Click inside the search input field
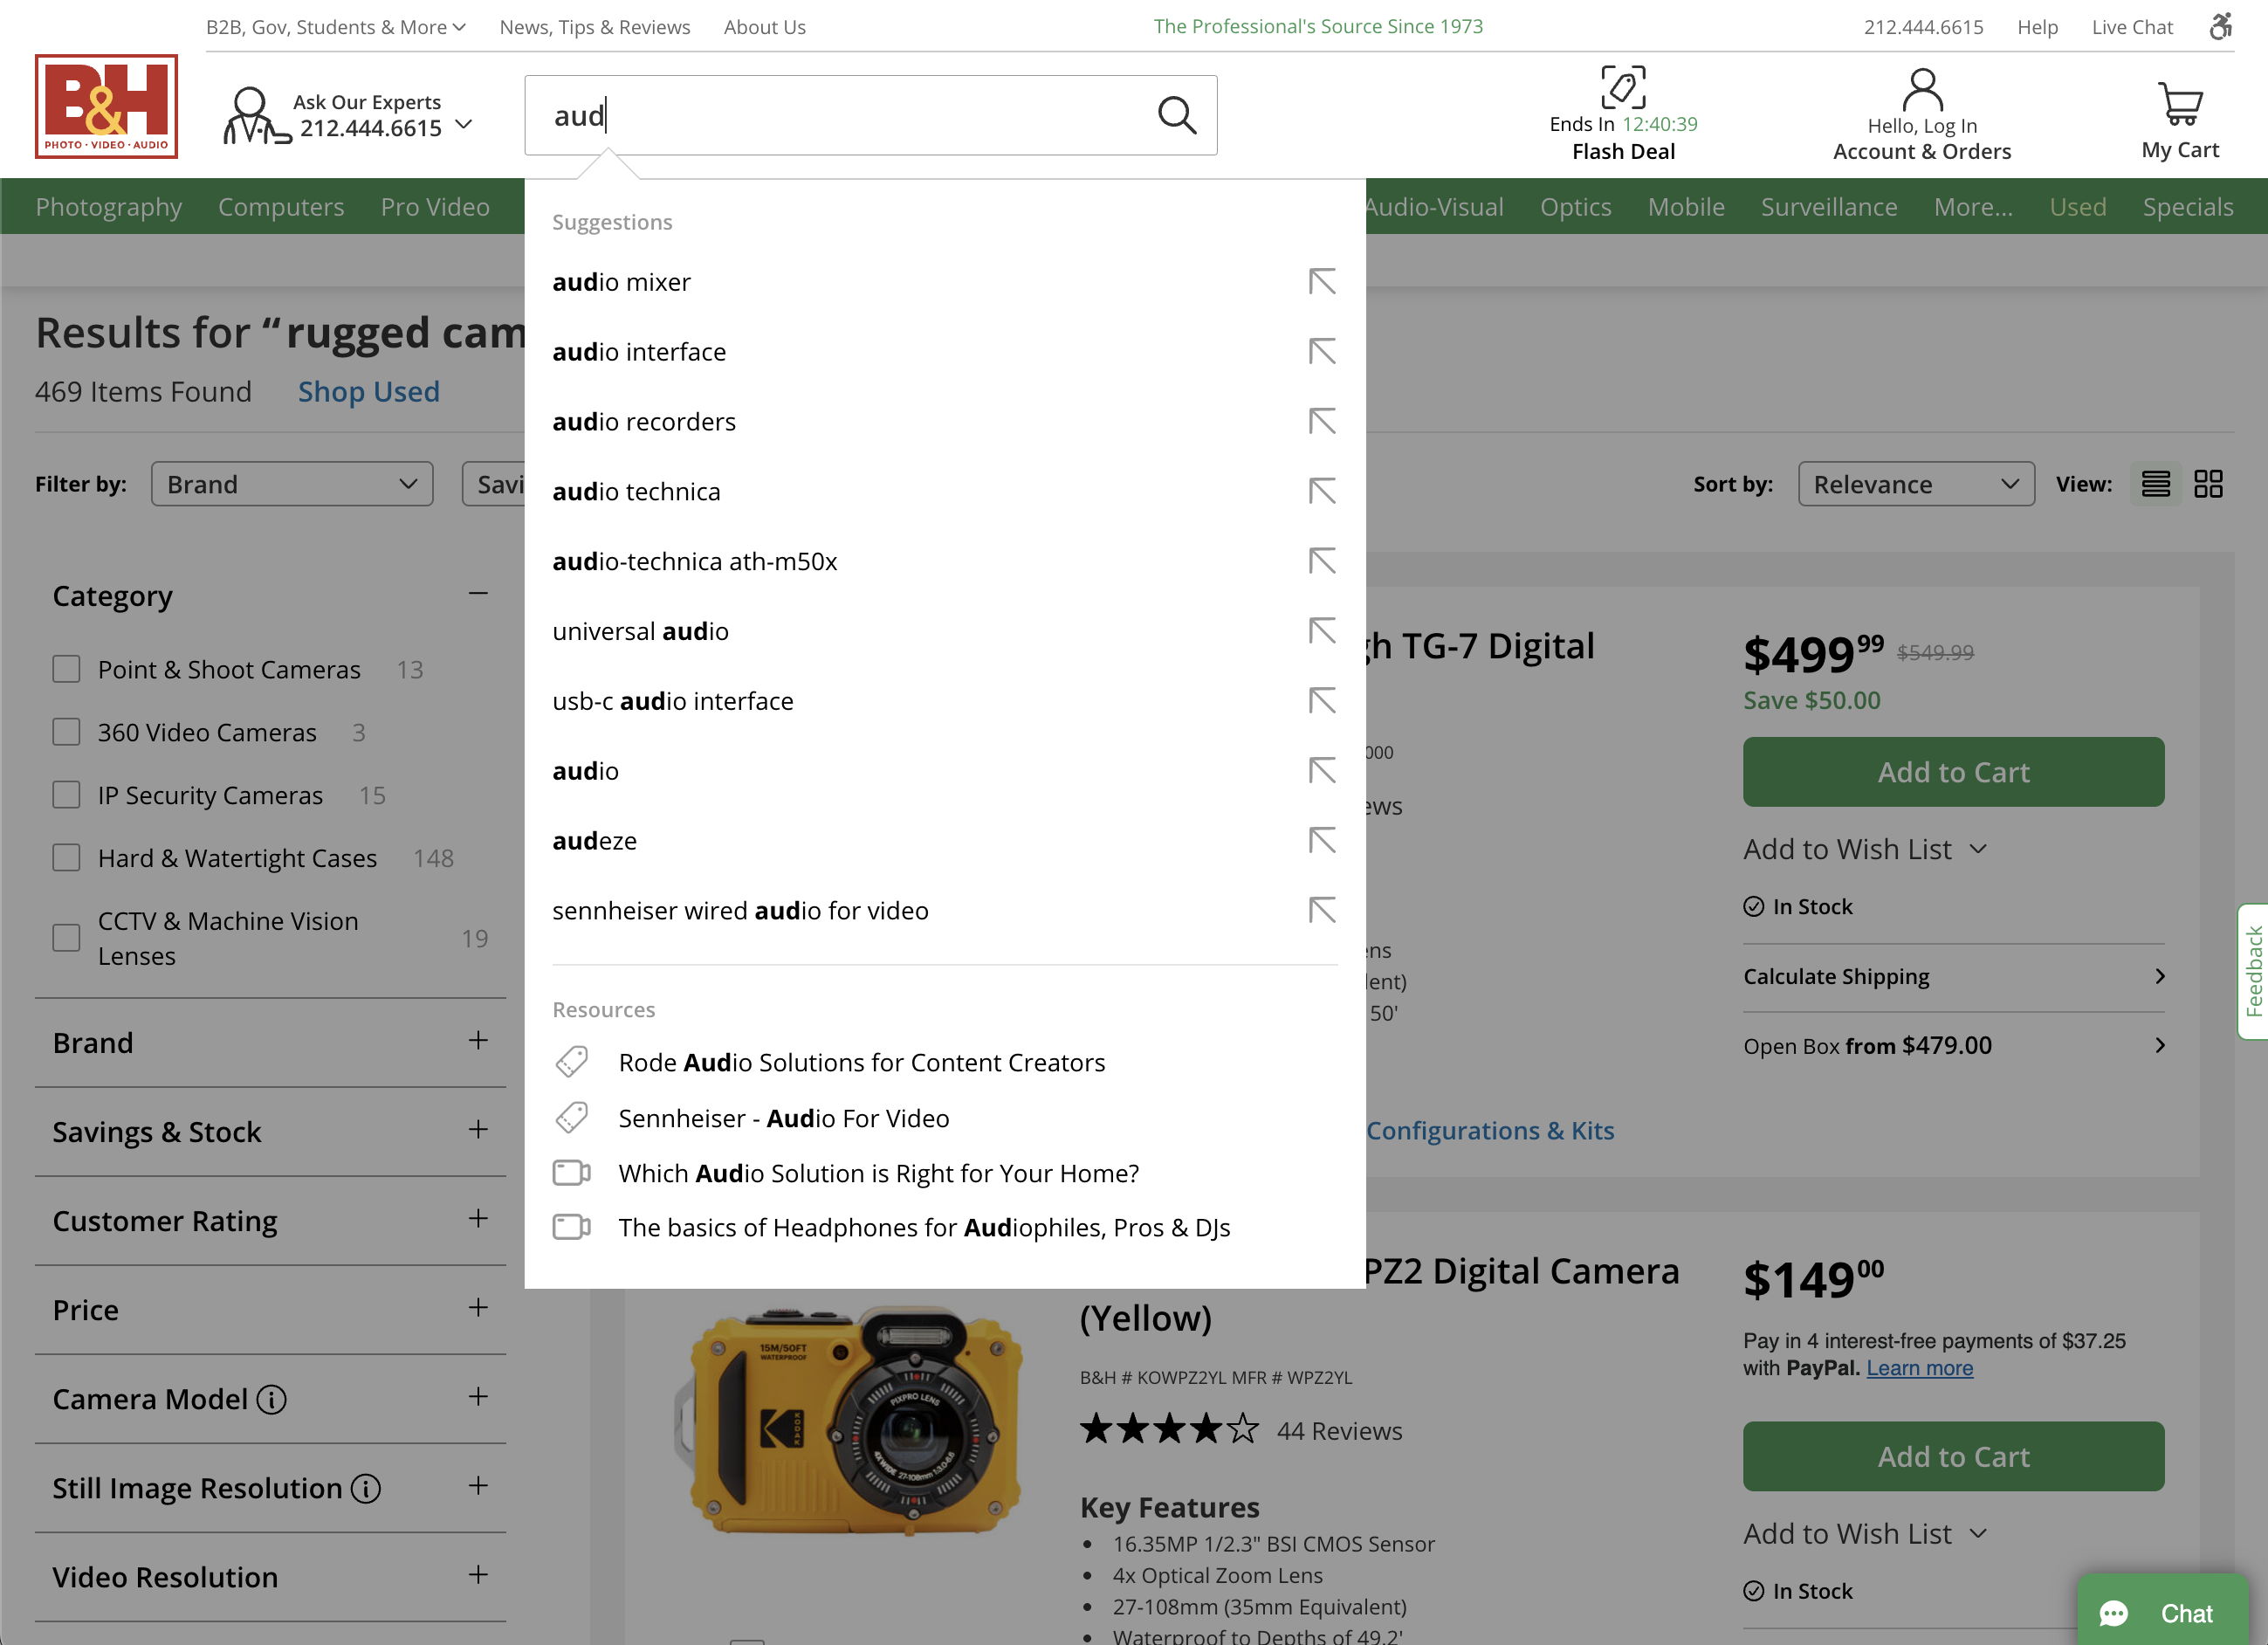The image size is (2268, 1645). pos(850,115)
